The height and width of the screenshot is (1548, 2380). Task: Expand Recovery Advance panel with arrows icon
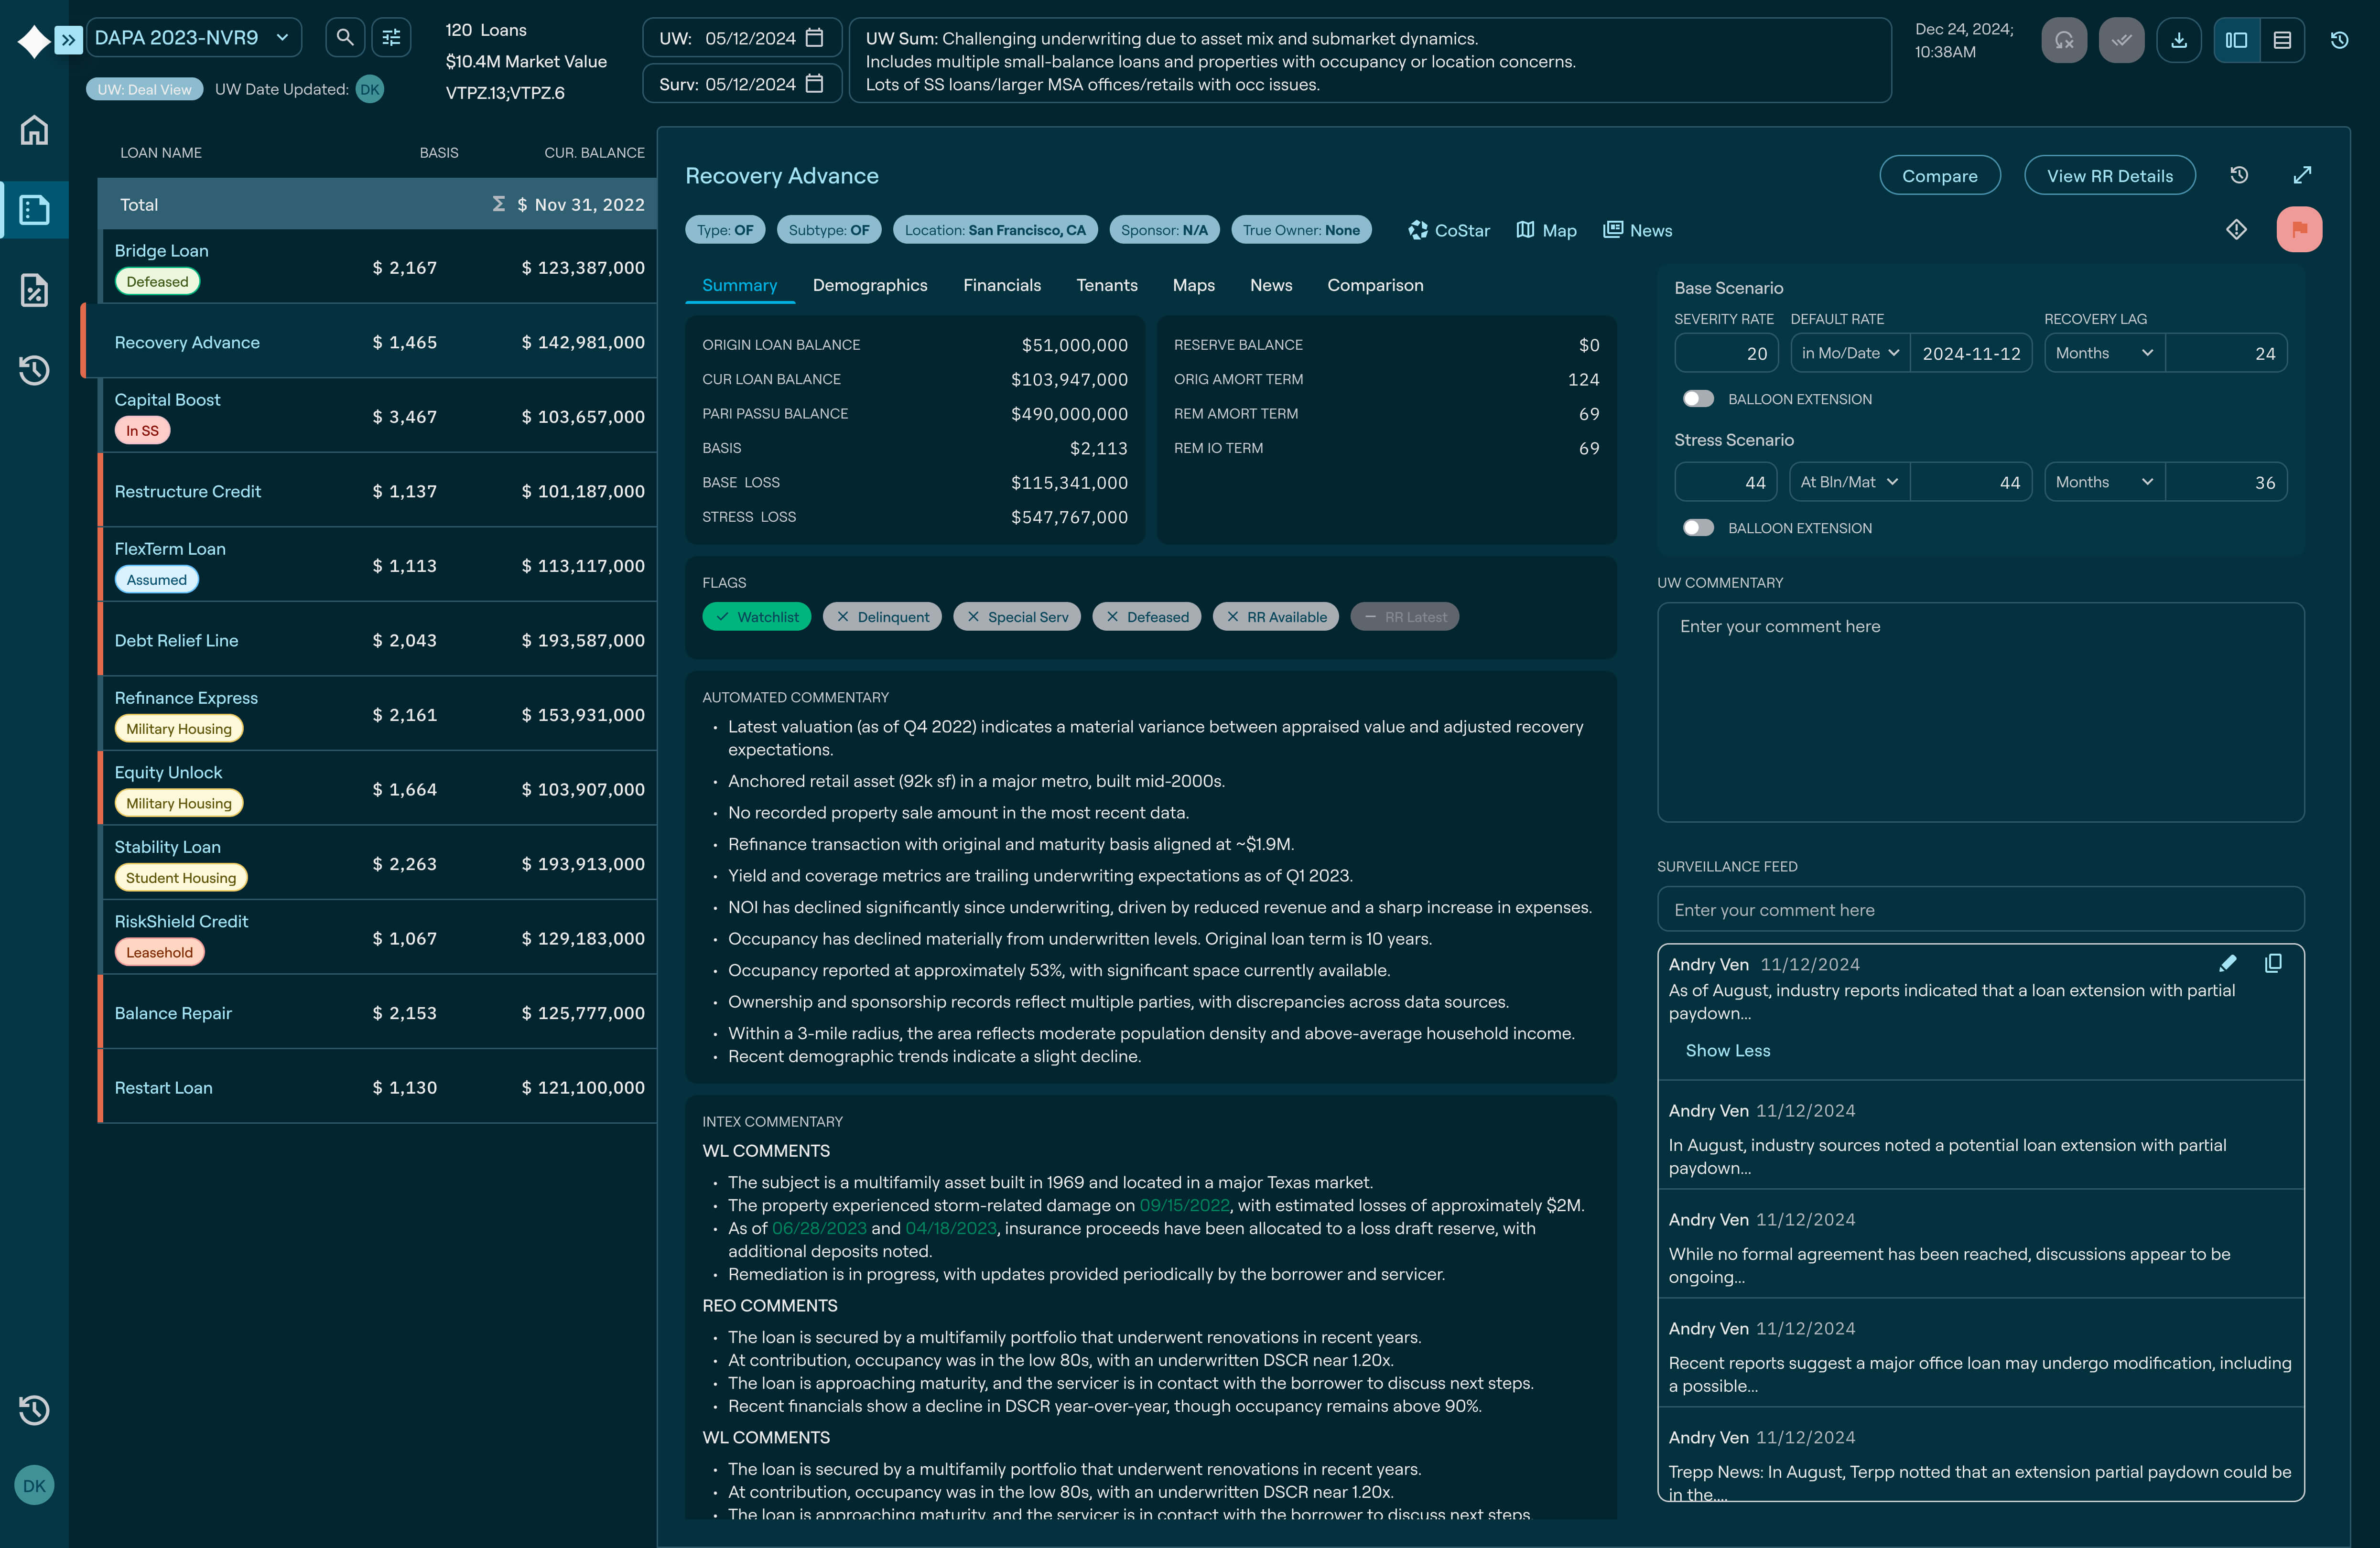[x=2302, y=176]
